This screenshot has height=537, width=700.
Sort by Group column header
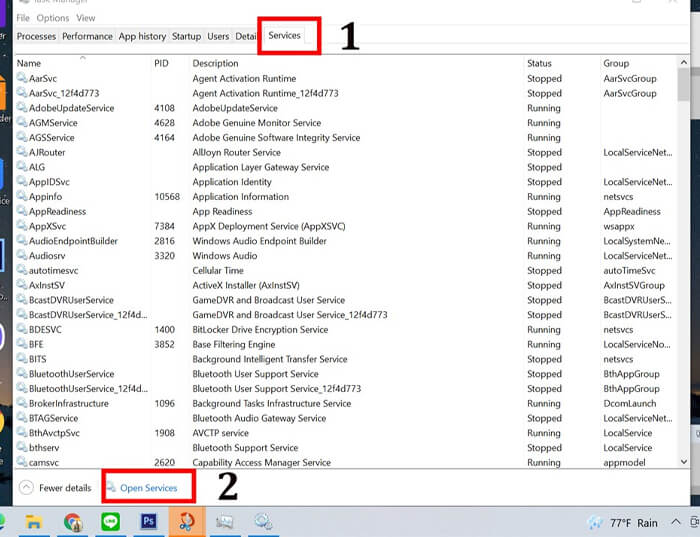[616, 63]
